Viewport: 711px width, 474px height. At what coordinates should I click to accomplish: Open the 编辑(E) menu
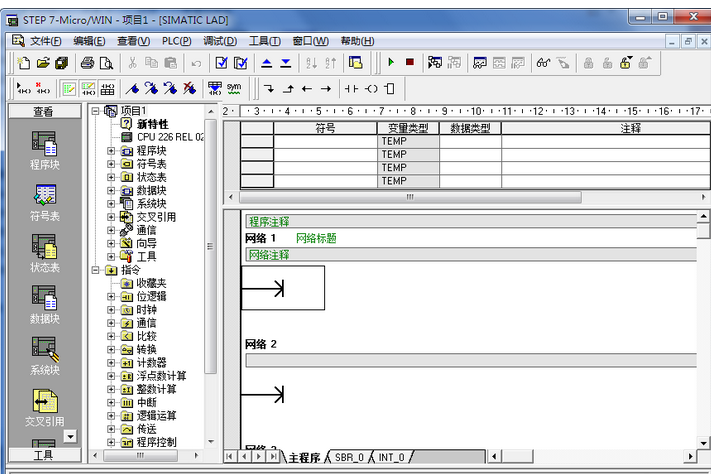(89, 41)
